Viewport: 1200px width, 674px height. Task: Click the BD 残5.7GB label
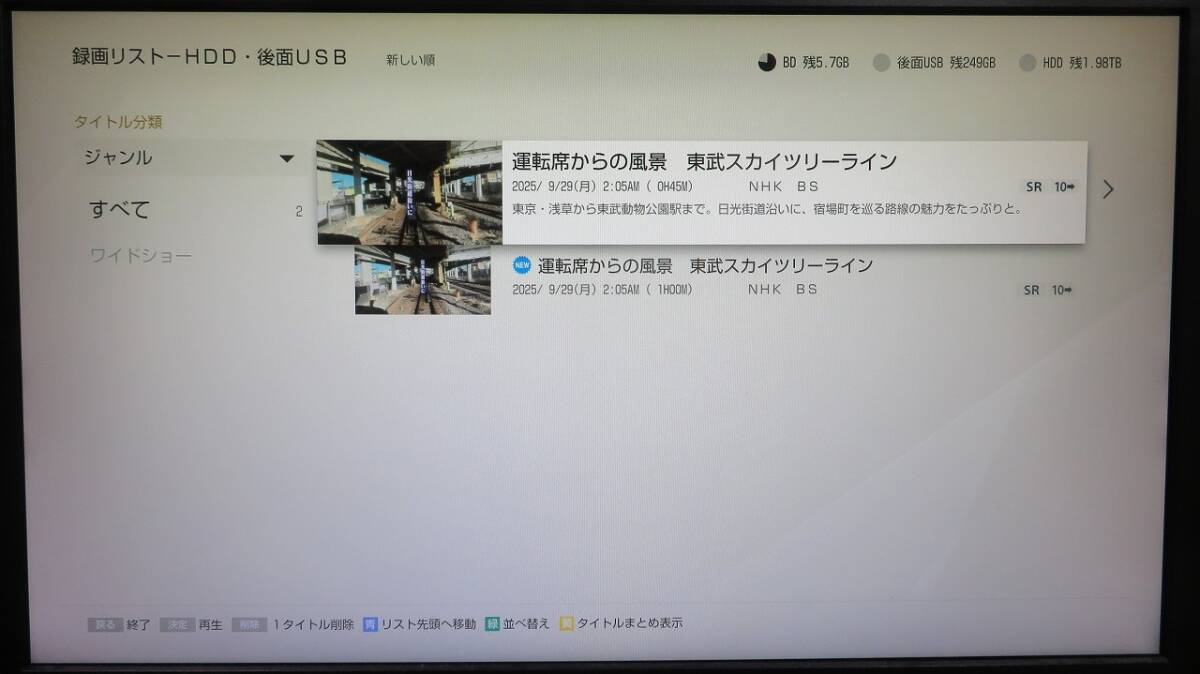[x=816, y=62]
